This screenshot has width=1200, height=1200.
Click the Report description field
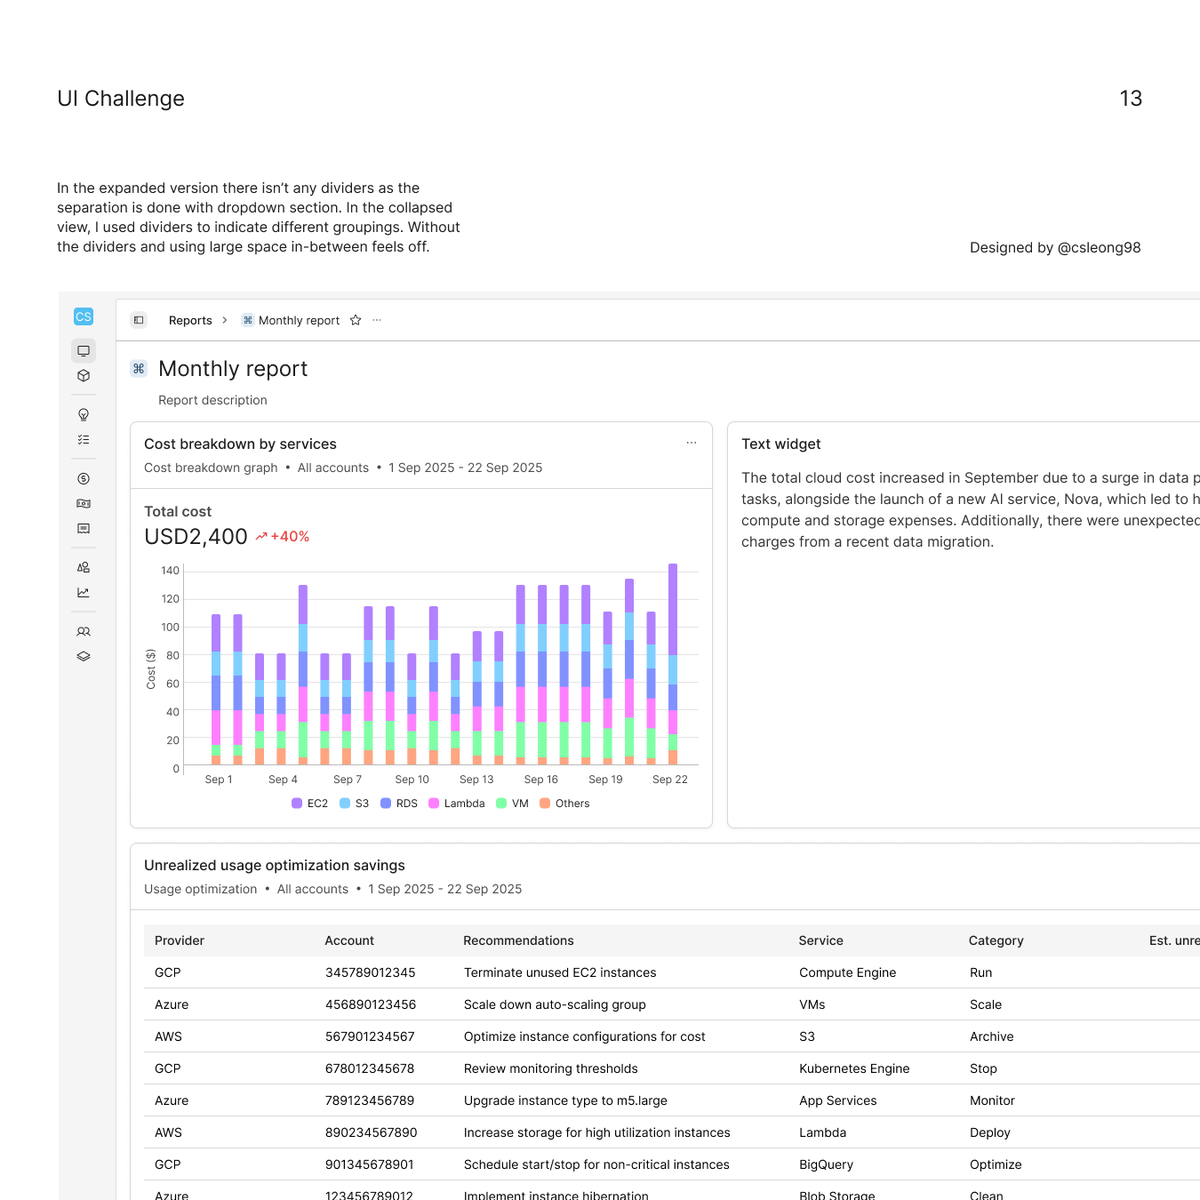pos(213,400)
